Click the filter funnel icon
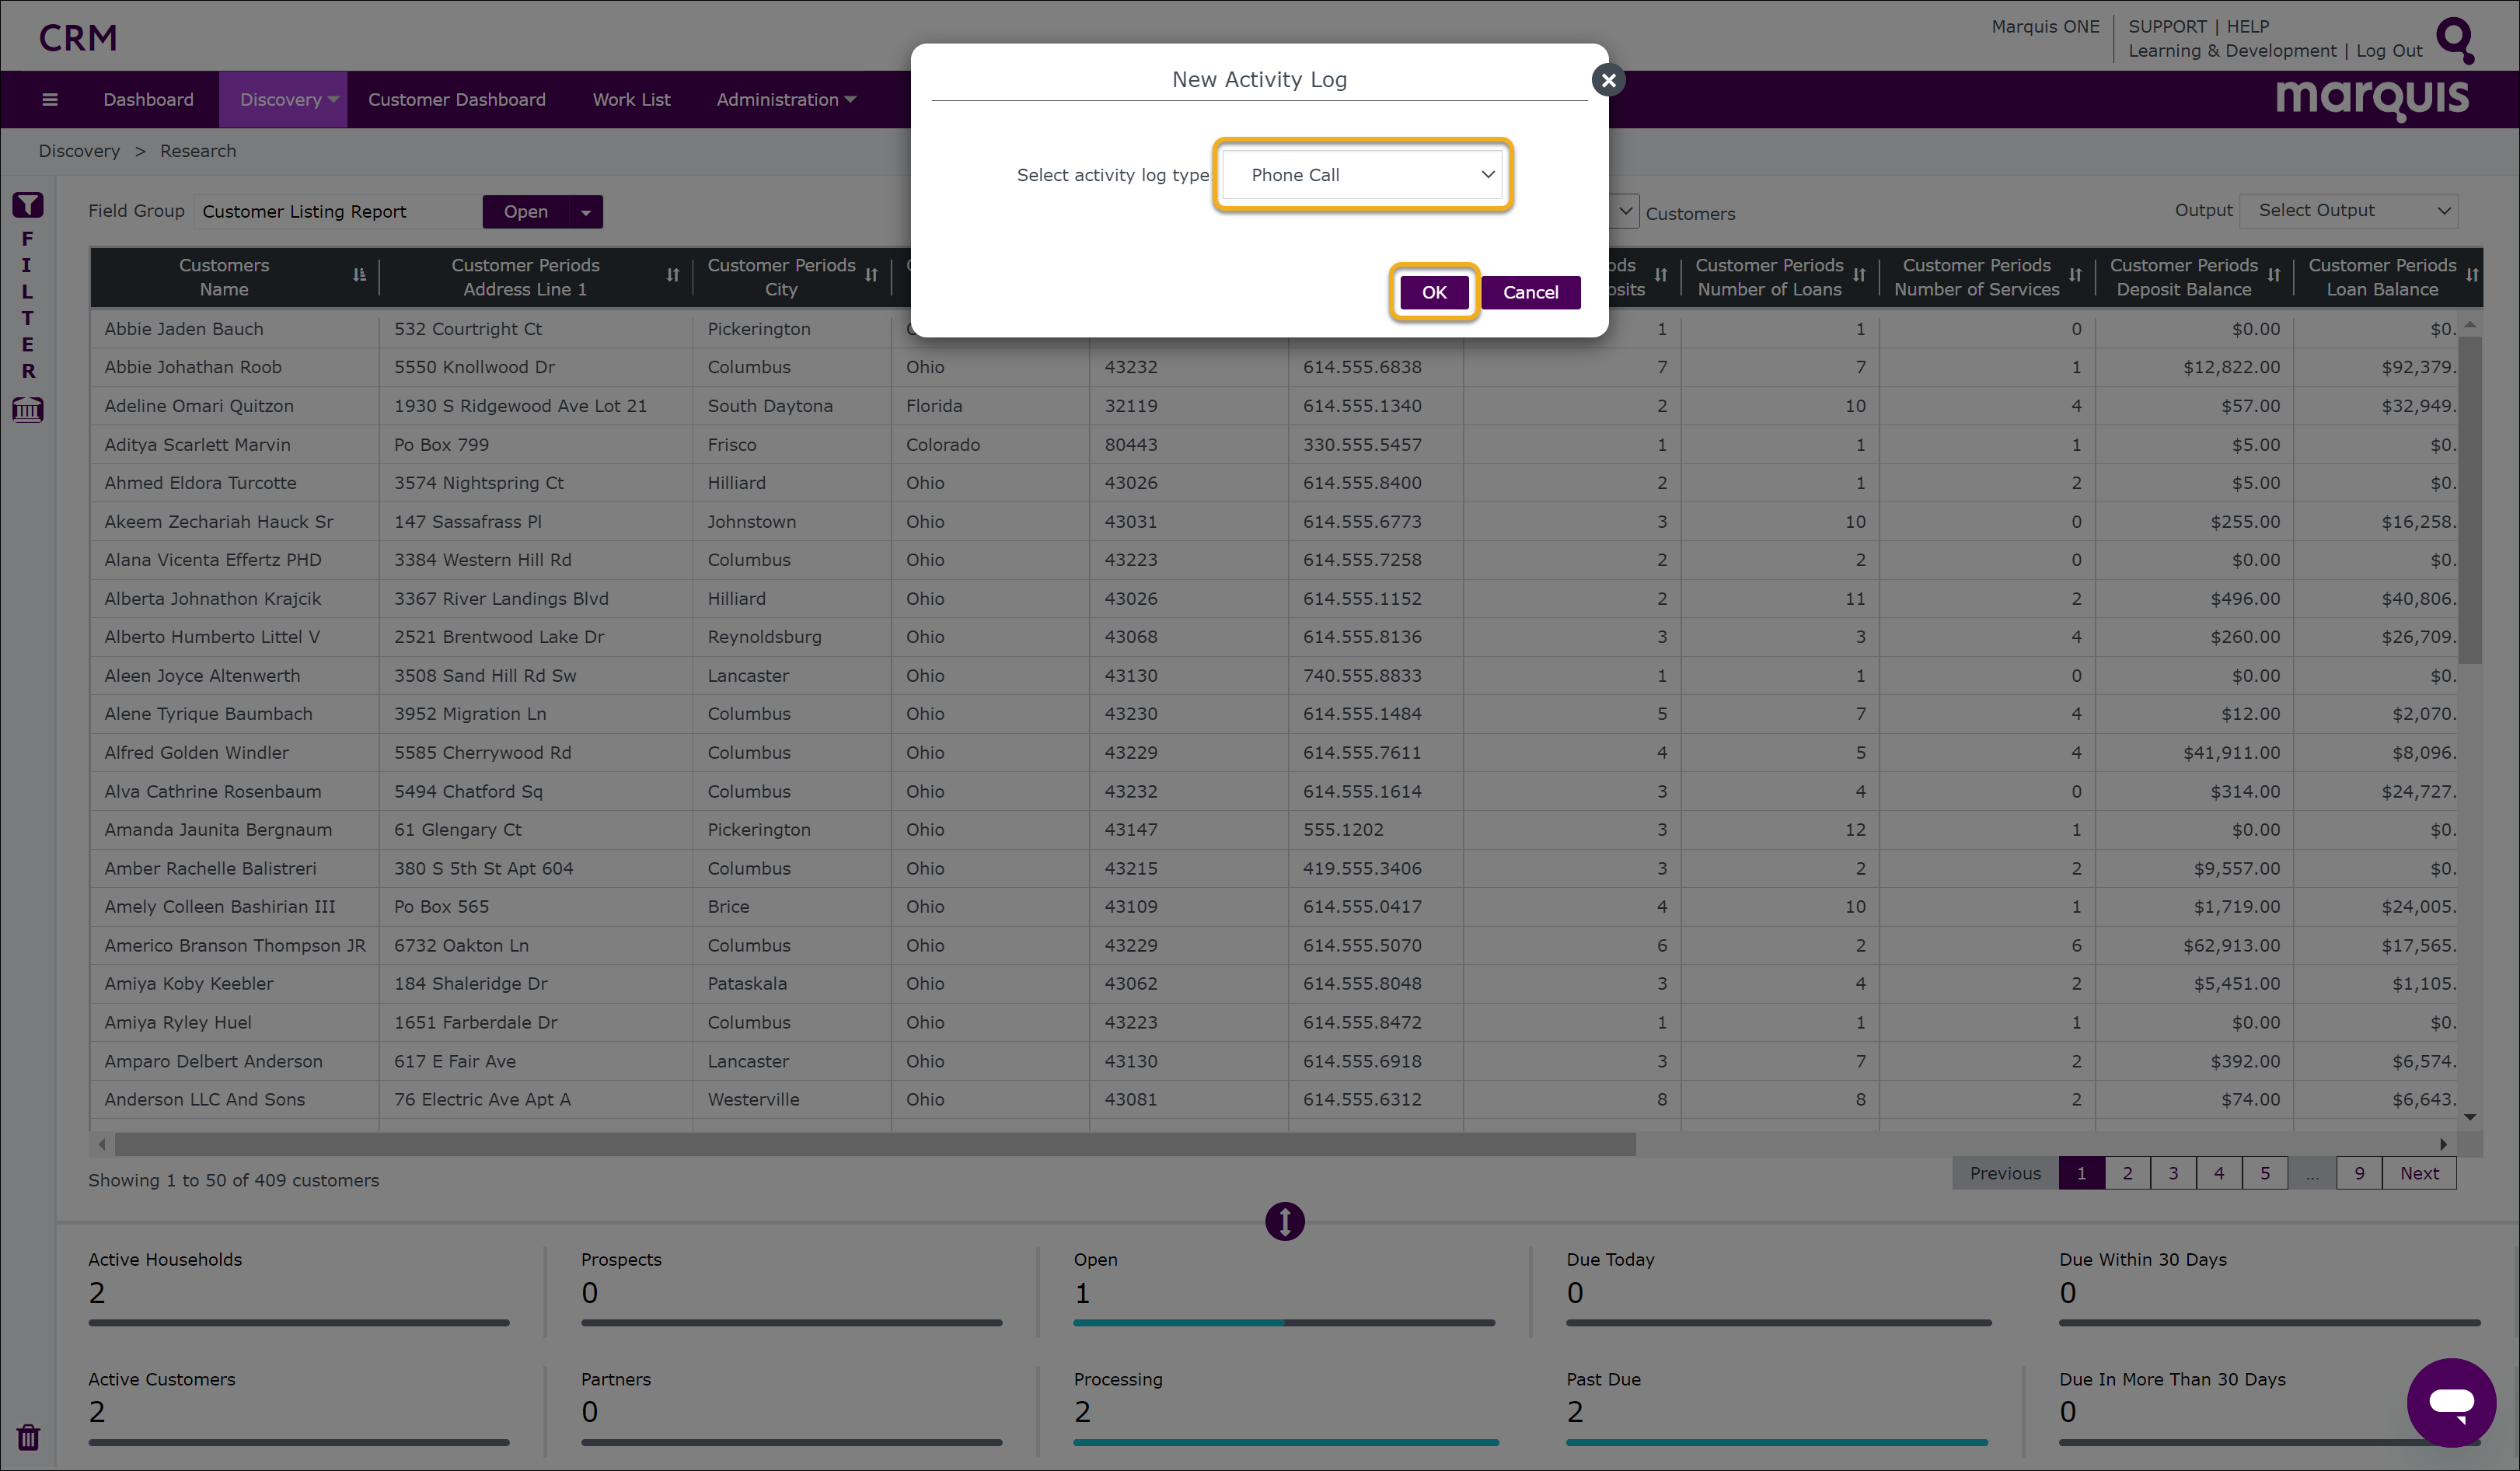The image size is (2520, 1471). coord(27,205)
